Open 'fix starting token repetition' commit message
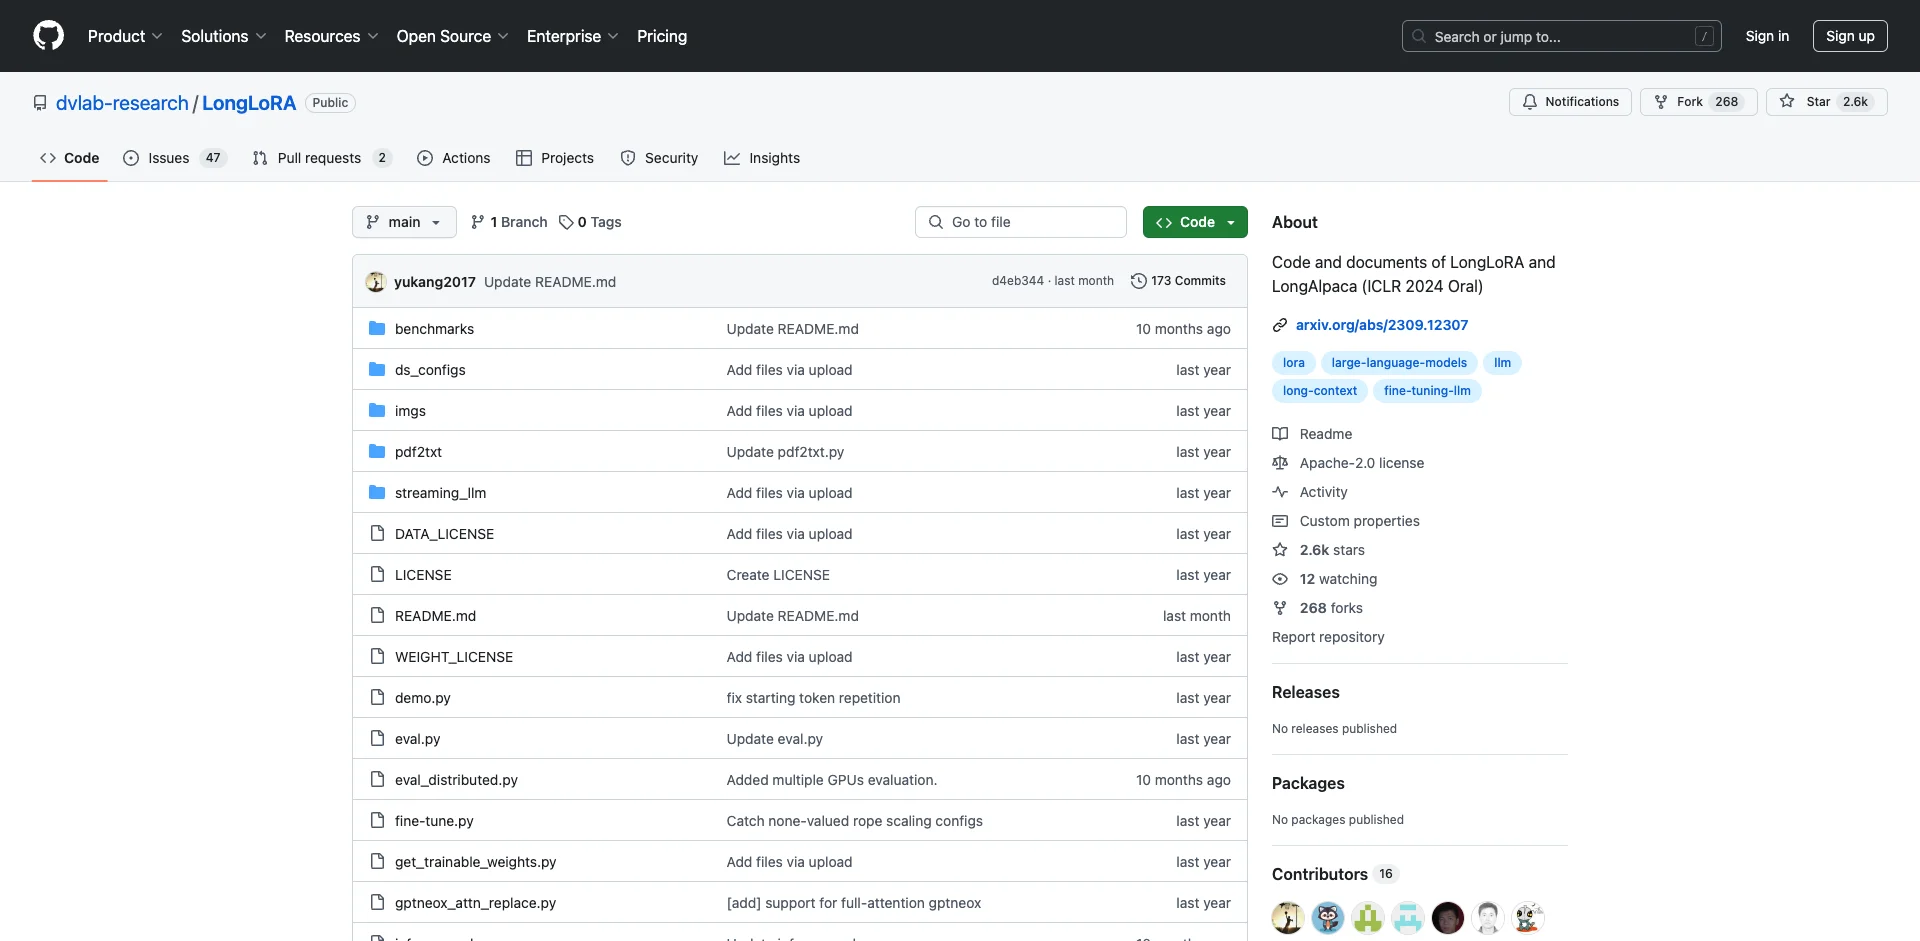Image resolution: width=1920 pixels, height=941 pixels. (x=813, y=698)
